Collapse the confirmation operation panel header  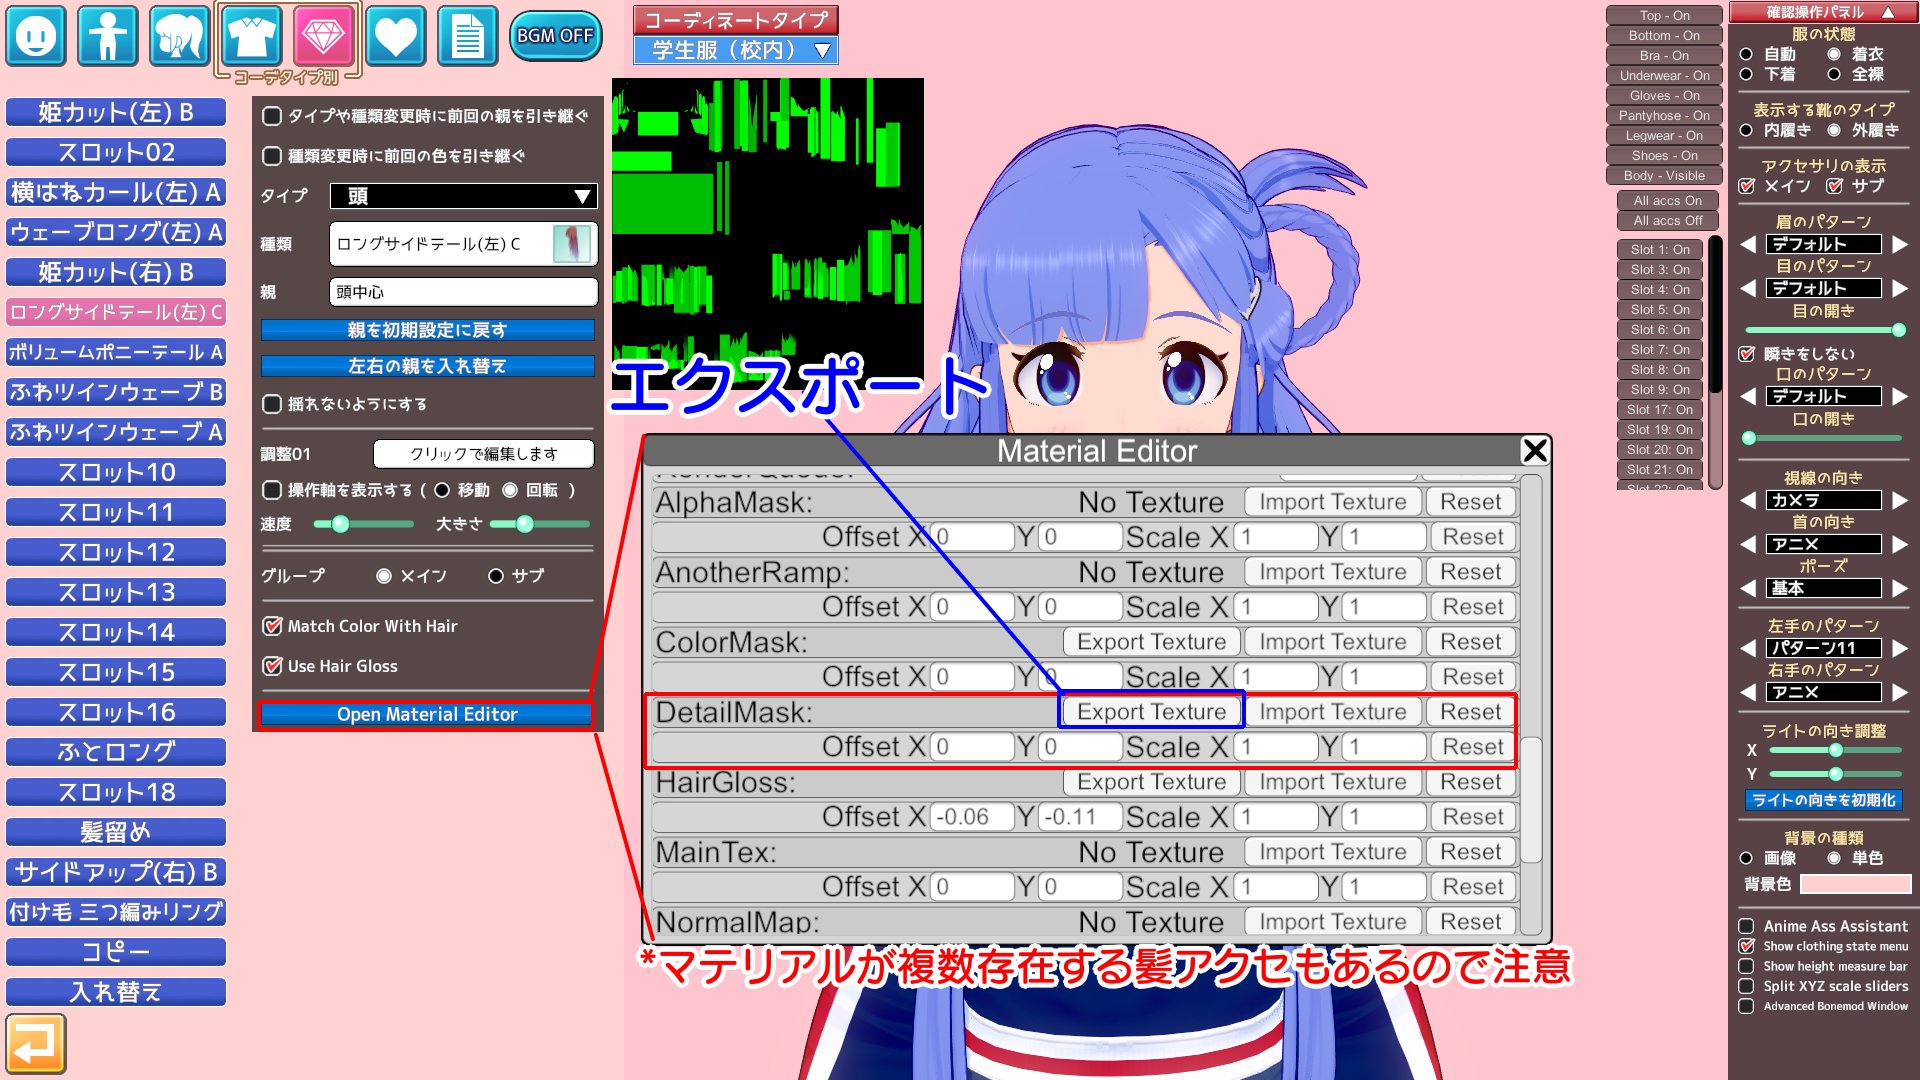pos(1824,12)
